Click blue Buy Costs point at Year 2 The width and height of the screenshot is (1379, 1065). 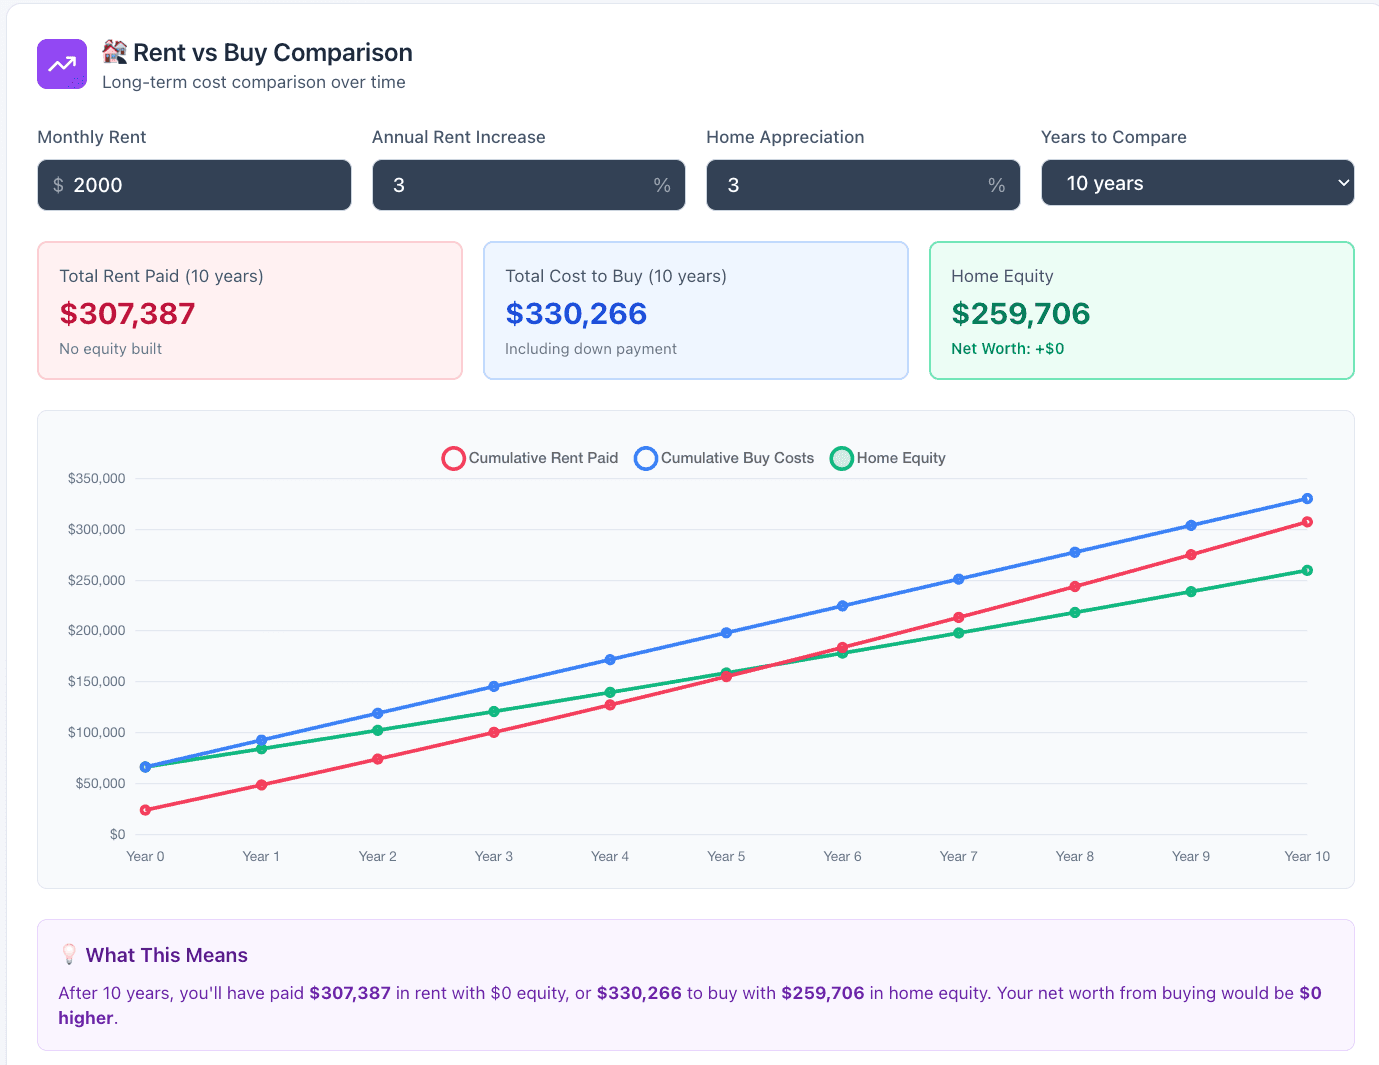(x=378, y=713)
